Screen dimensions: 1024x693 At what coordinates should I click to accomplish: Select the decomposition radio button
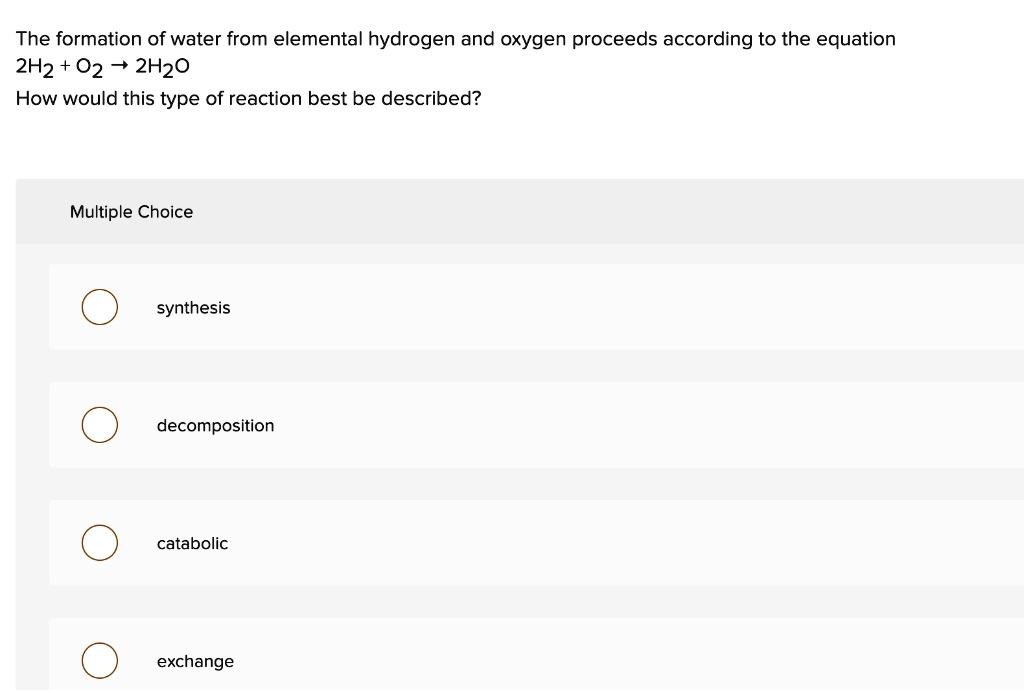99,425
